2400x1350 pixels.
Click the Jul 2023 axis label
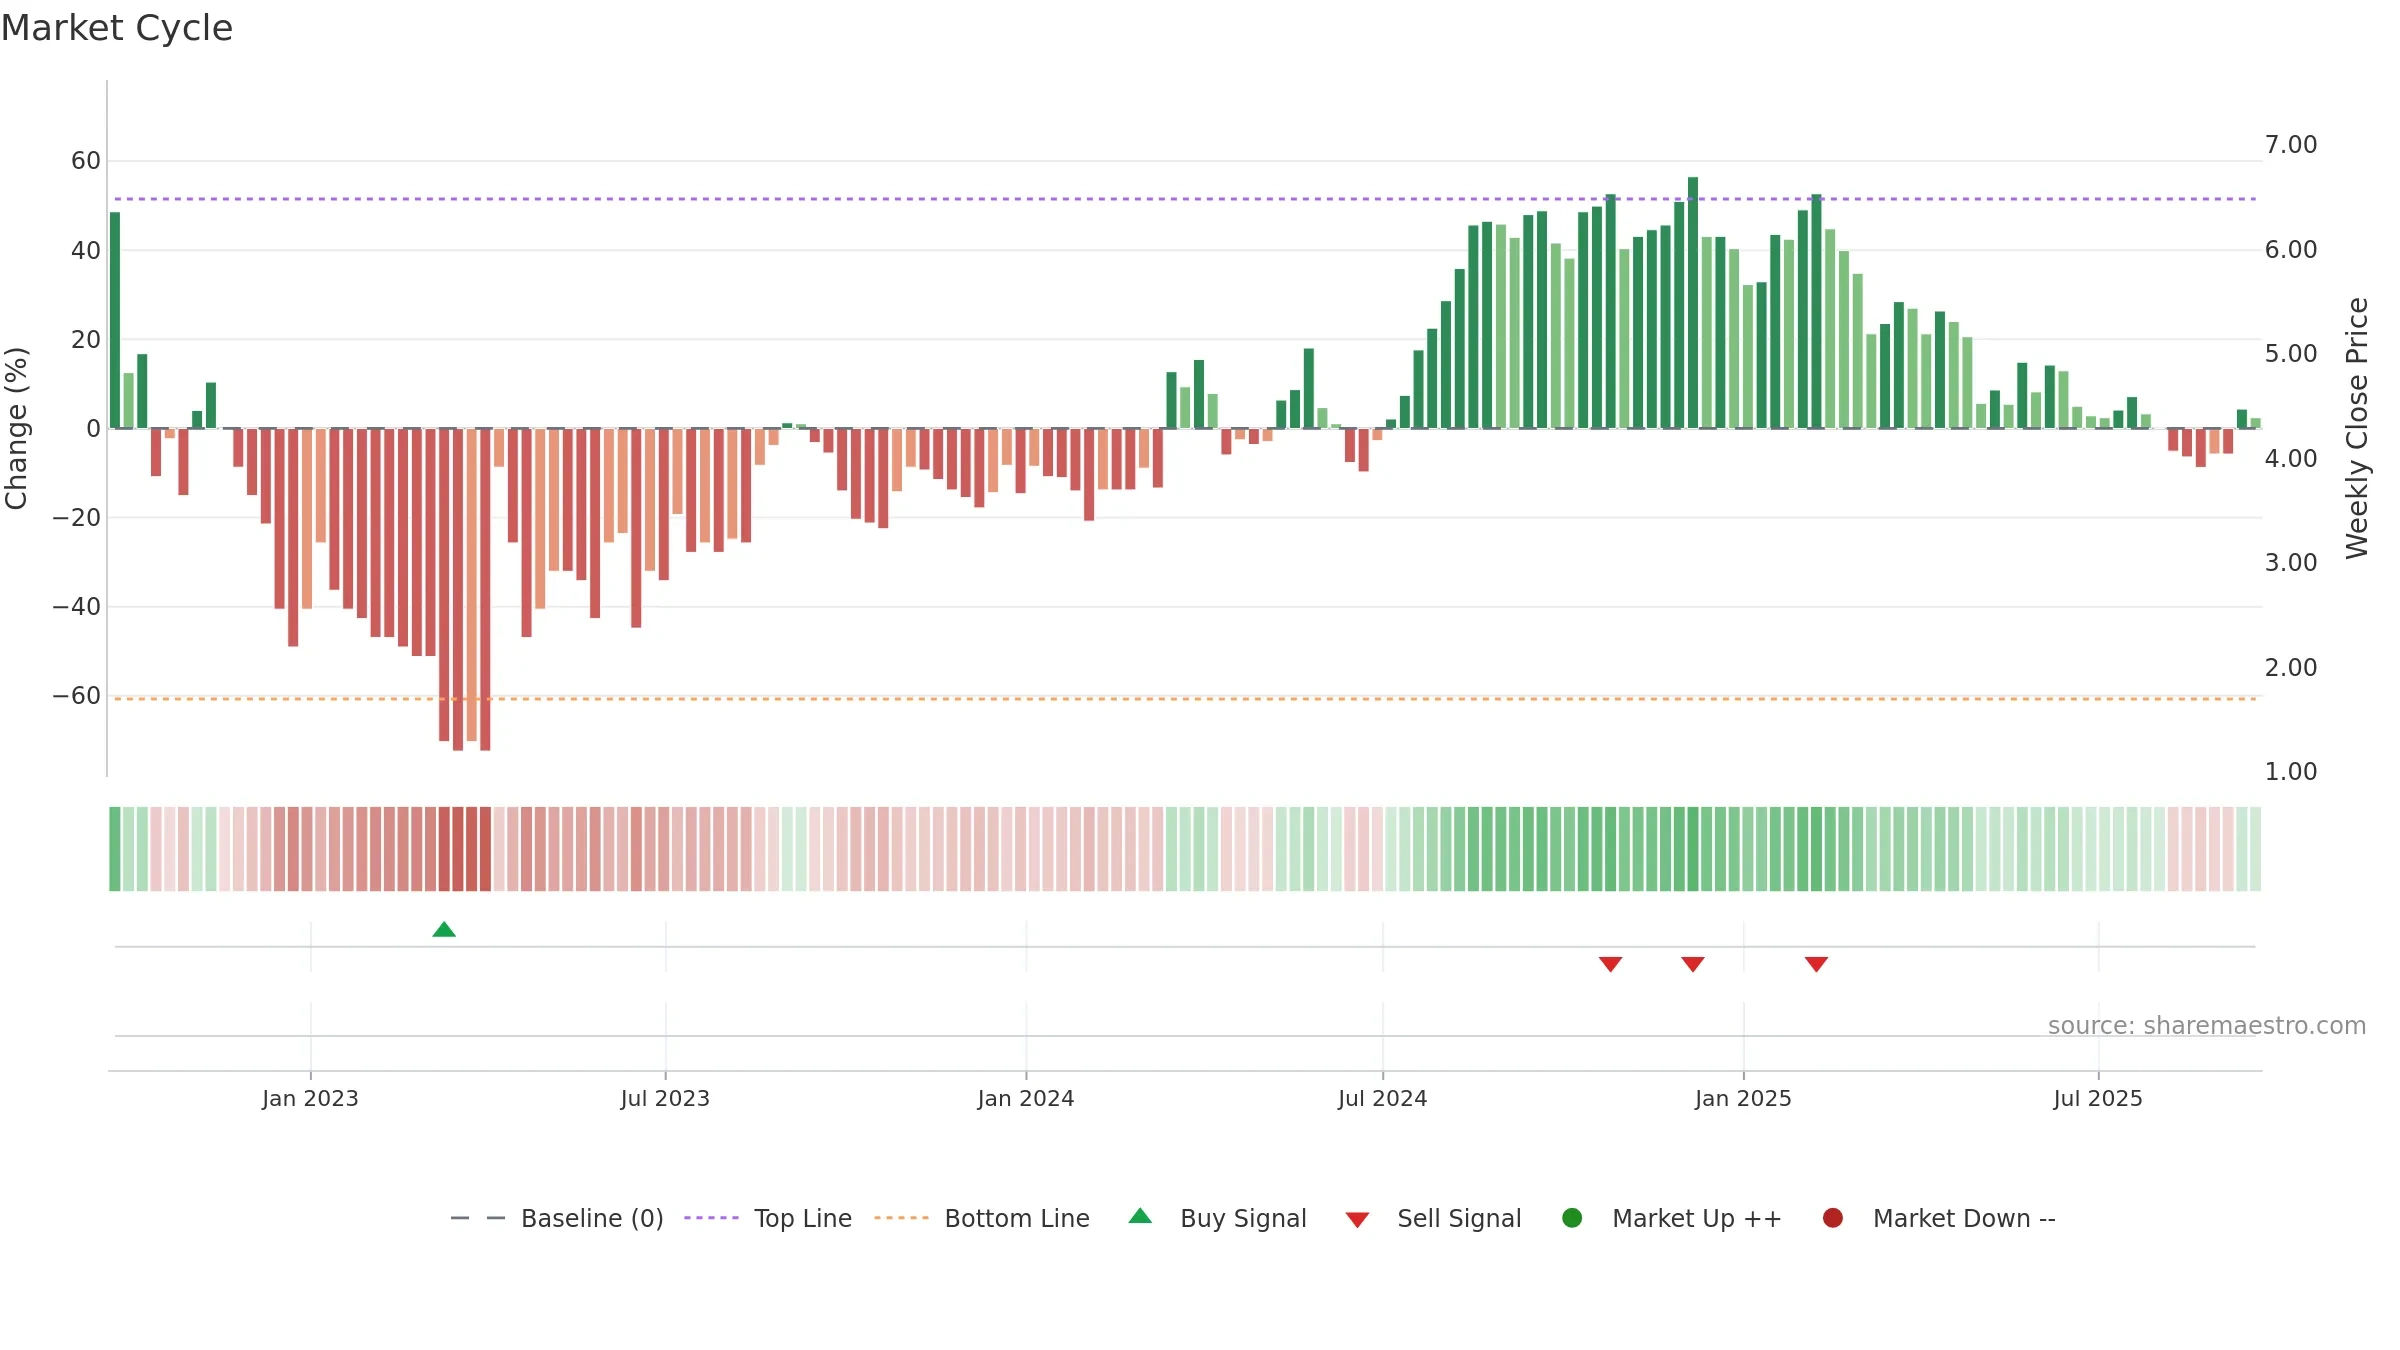665,1098
